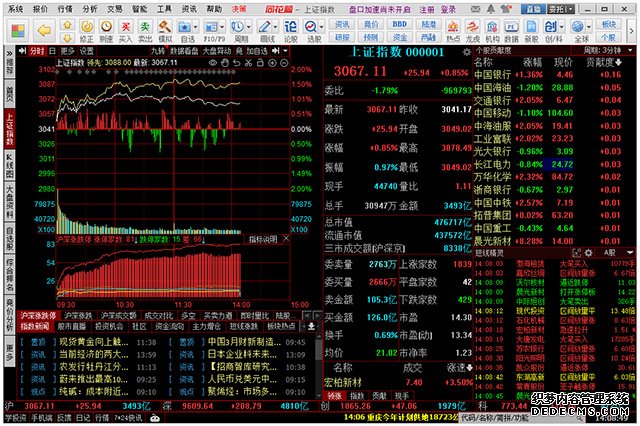Click the scissors icon above the chart
The height and width of the screenshot is (426, 640).
(248, 63)
